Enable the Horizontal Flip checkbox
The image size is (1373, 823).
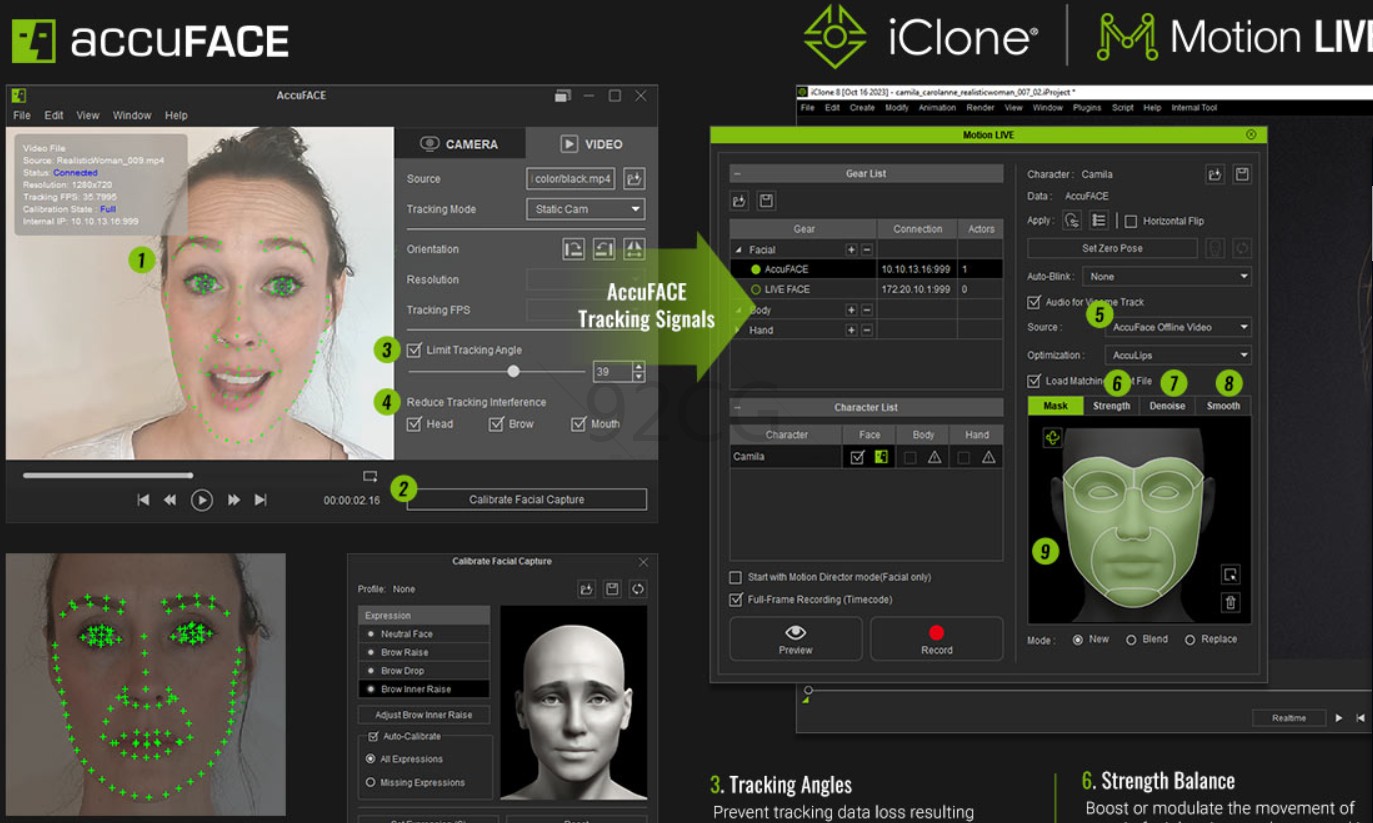click(1131, 221)
